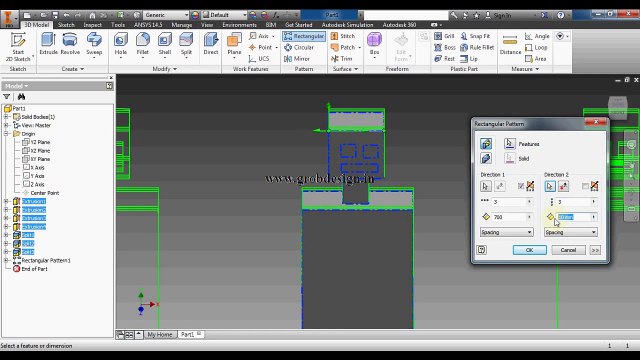The width and height of the screenshot is (640, 360).
Task: Open the Model browser dropdown
Action: point(17,86)
